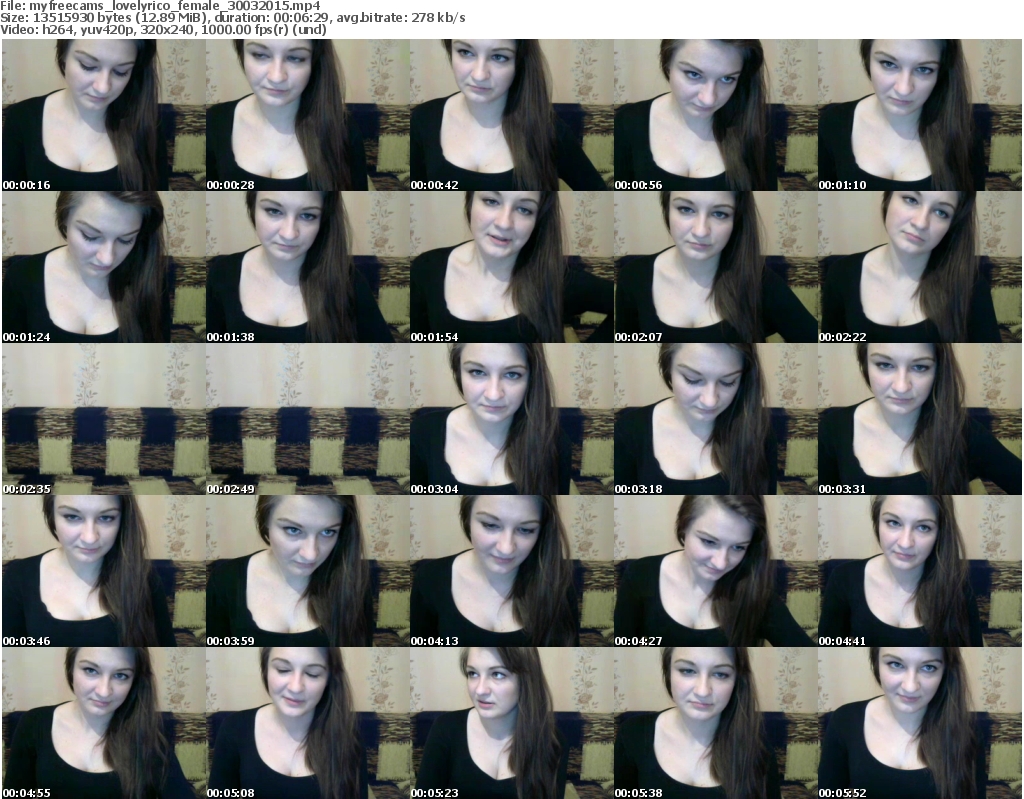Select the thumbnail frame at 00:05:08
The height and width of the screenshot is (799, 1024).
tap(308, 723)
